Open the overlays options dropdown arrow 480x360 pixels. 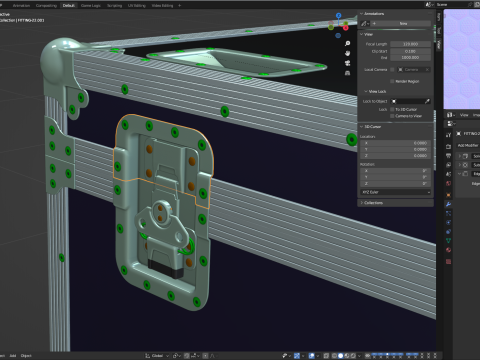318,356
